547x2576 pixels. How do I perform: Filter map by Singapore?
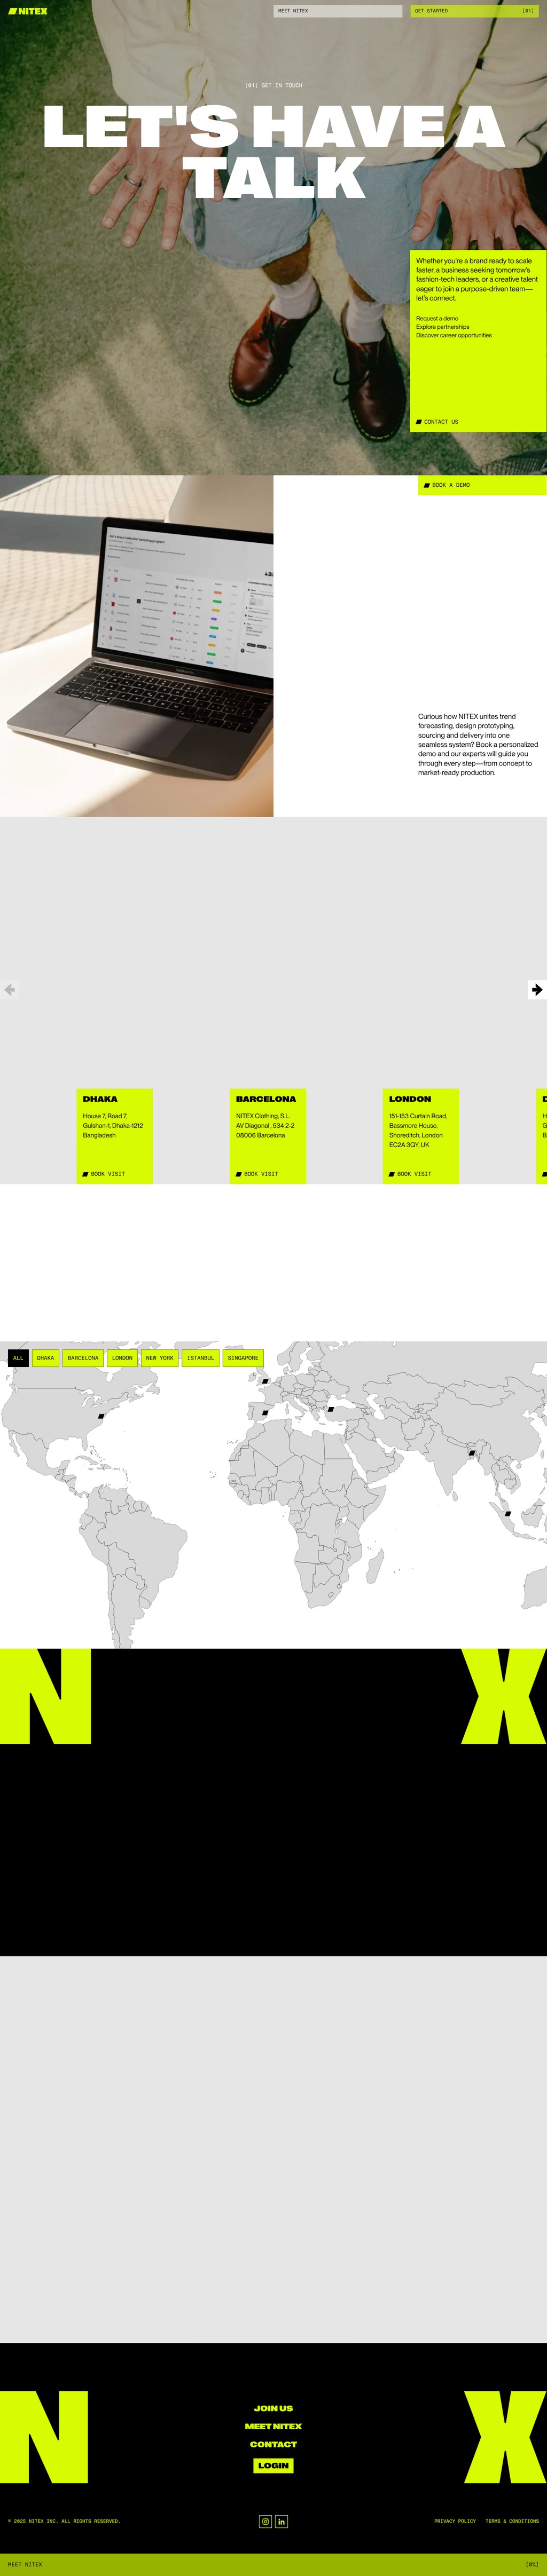(x=243, y=1358)
